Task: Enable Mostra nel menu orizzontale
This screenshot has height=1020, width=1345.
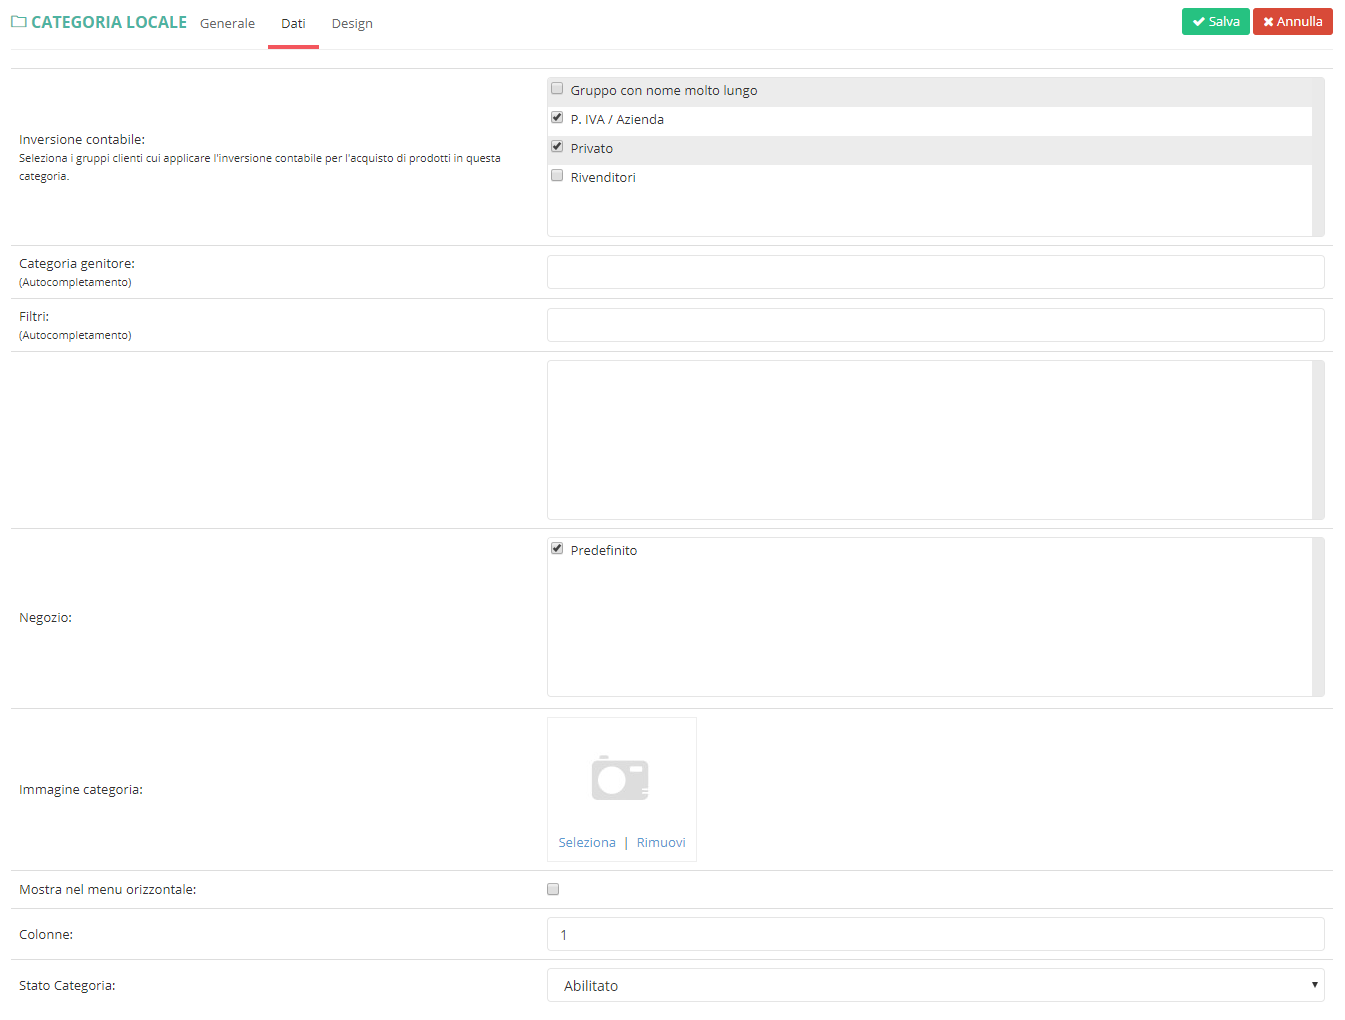Action: pyautogui.click(x=553, y=889)
